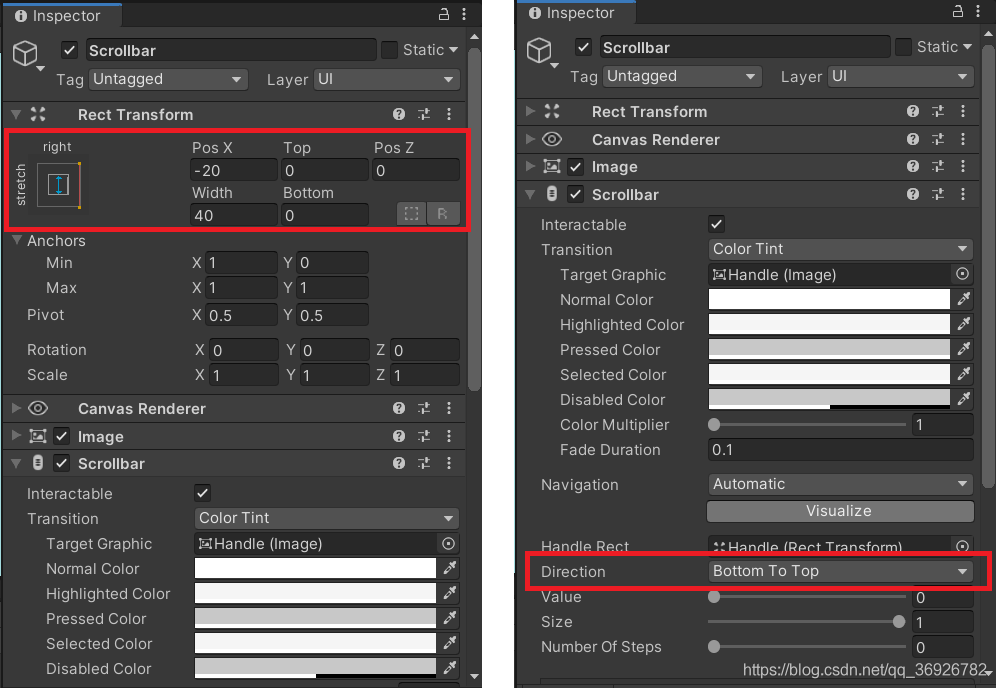Viewport: 997px width, 689px height.
Task: Disable Image component in left panel
Action: coord(62,436)
